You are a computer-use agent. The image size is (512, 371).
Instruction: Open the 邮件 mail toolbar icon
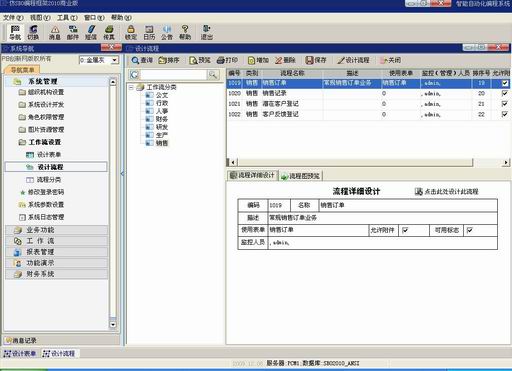pyautogui.click(x=73, y=32)
